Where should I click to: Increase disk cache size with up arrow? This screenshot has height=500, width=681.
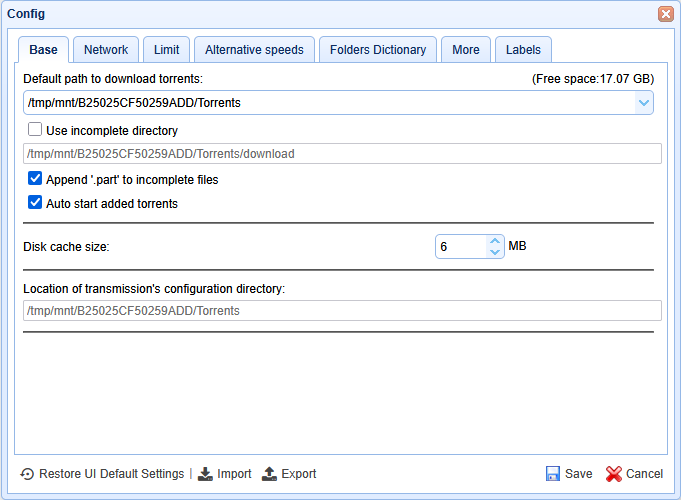click(494, 241)
